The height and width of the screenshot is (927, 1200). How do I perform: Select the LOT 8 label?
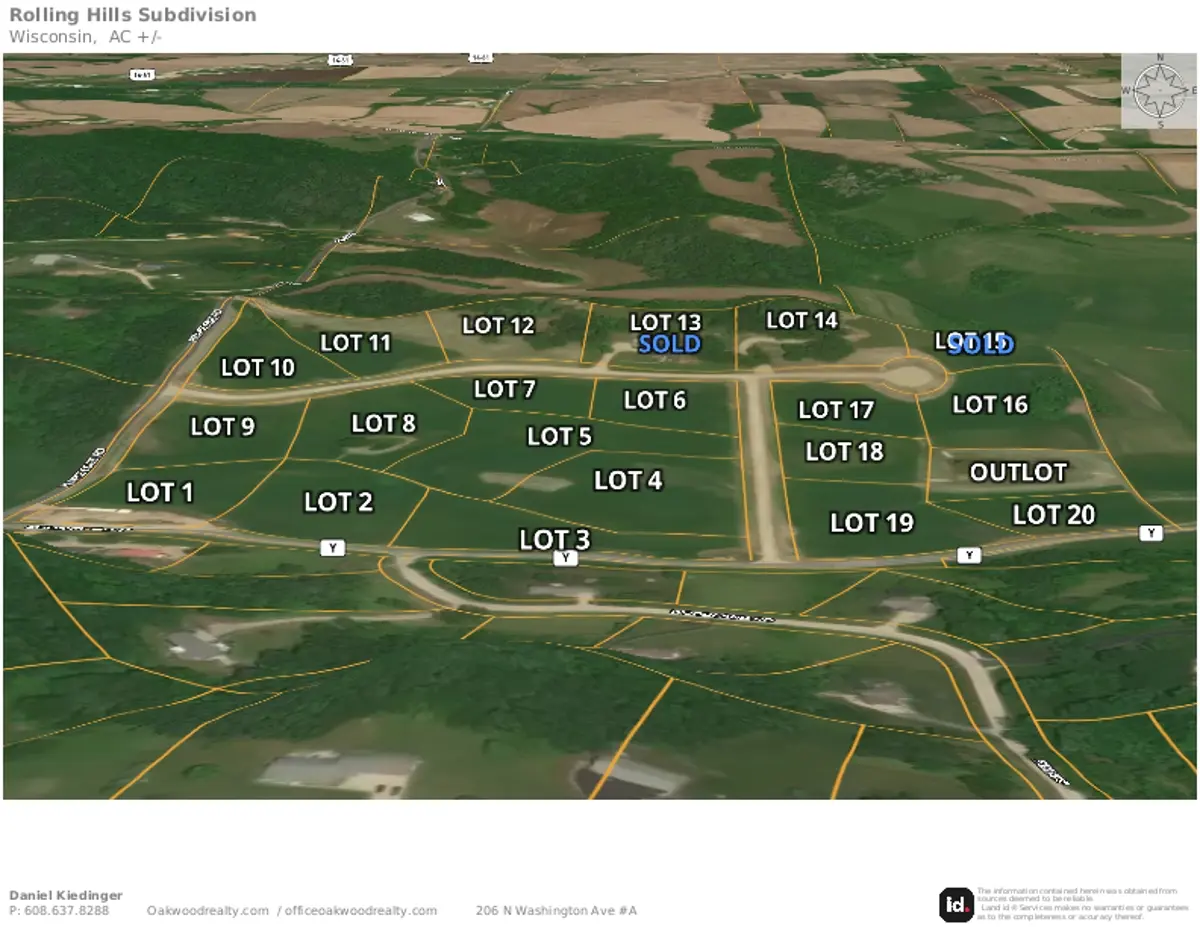click(x=383, y=424)
